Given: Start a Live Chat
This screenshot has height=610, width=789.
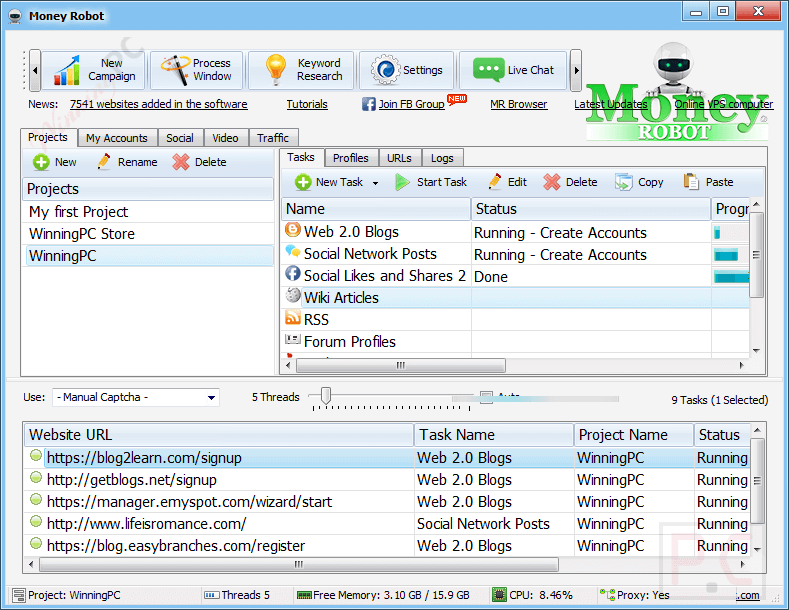Looking at the screenshot, I should tap(513, 70).
